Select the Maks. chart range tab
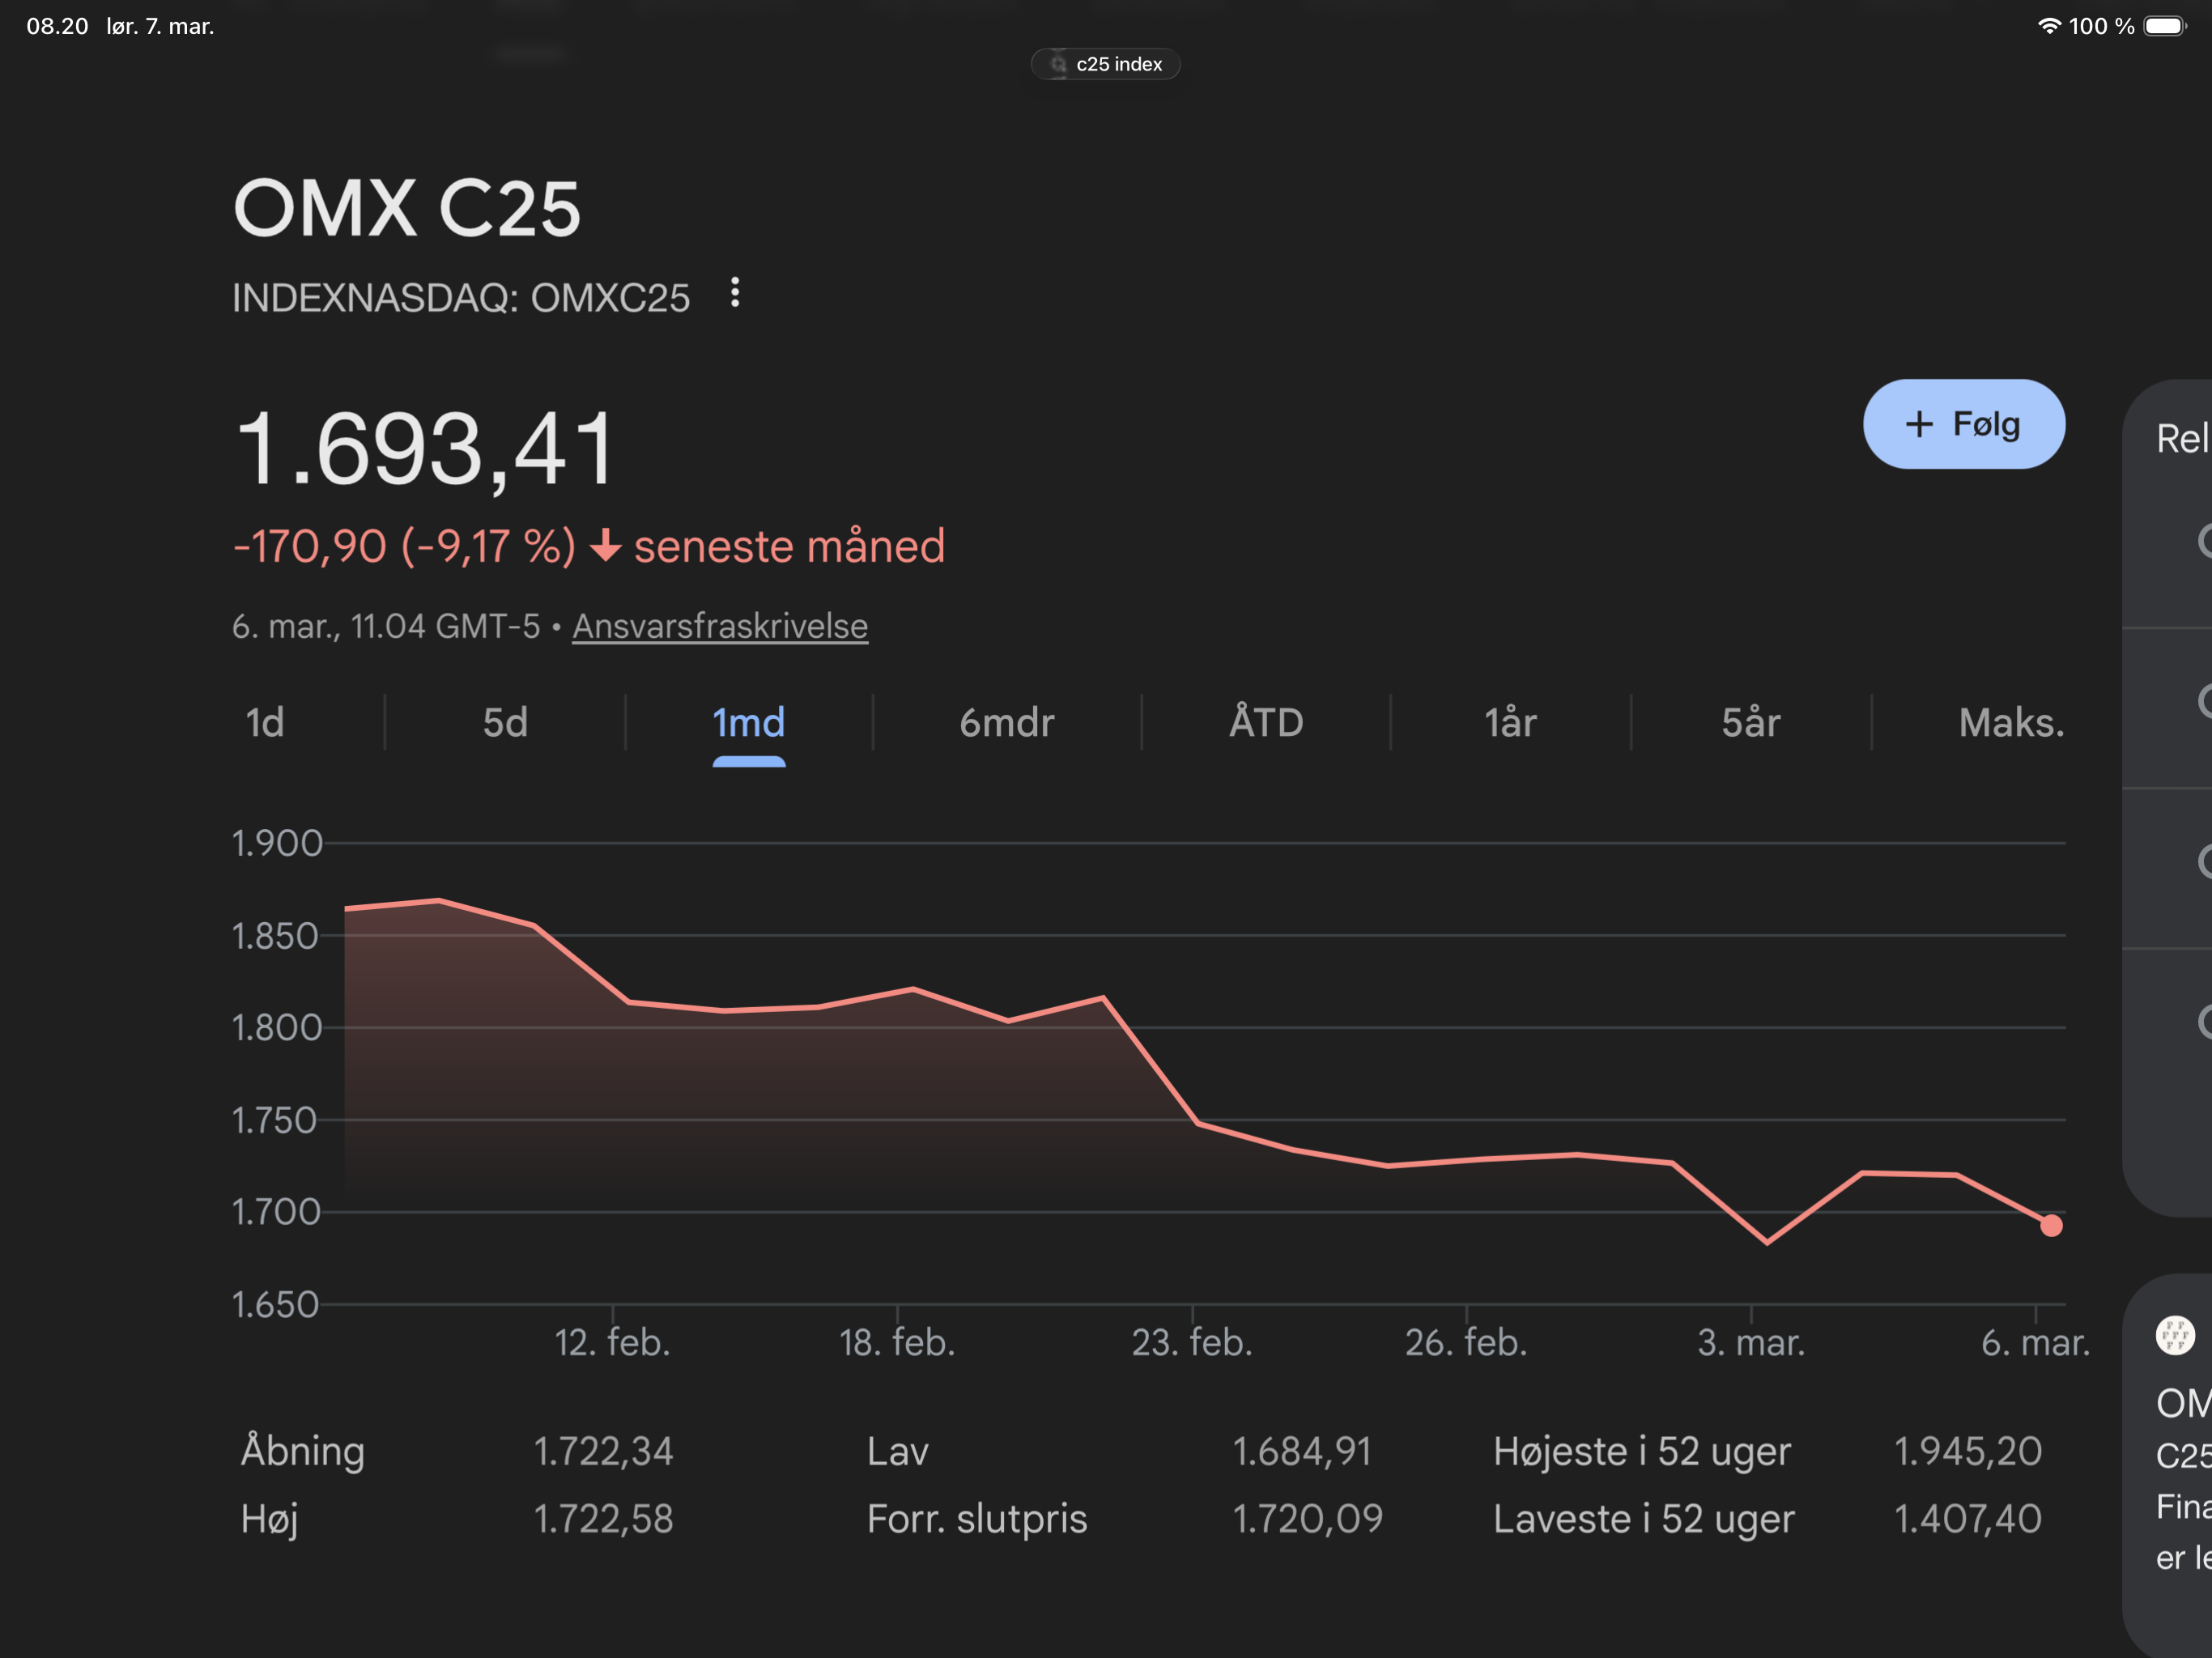This screenshot has height=1658, width=2212. tap(2012, 722)
